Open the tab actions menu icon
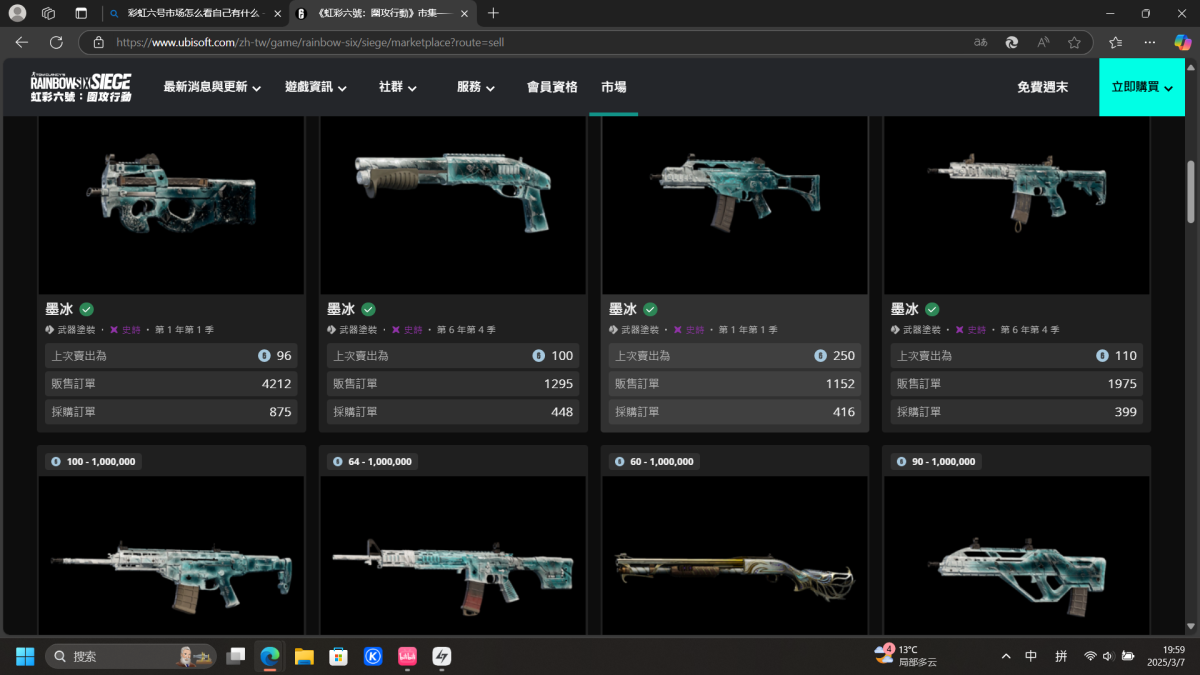The height and width of the screenshot is (675, 1200). 81,13
